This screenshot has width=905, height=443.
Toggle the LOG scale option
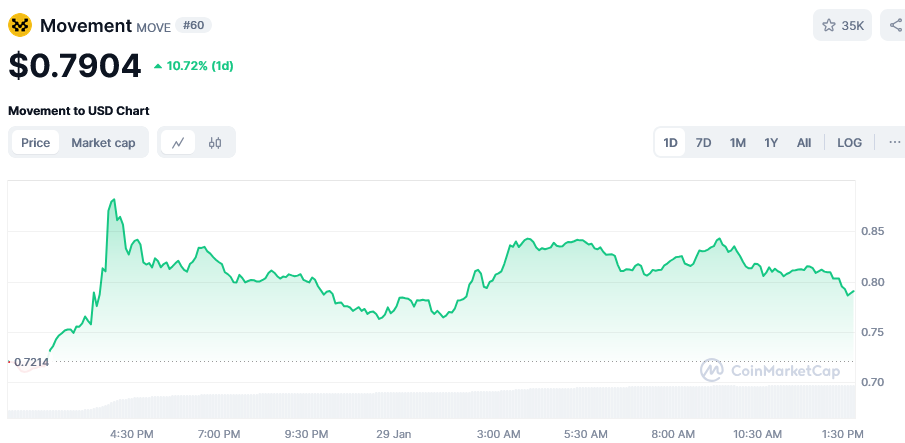pyautogui.click(x=850, y=142)
